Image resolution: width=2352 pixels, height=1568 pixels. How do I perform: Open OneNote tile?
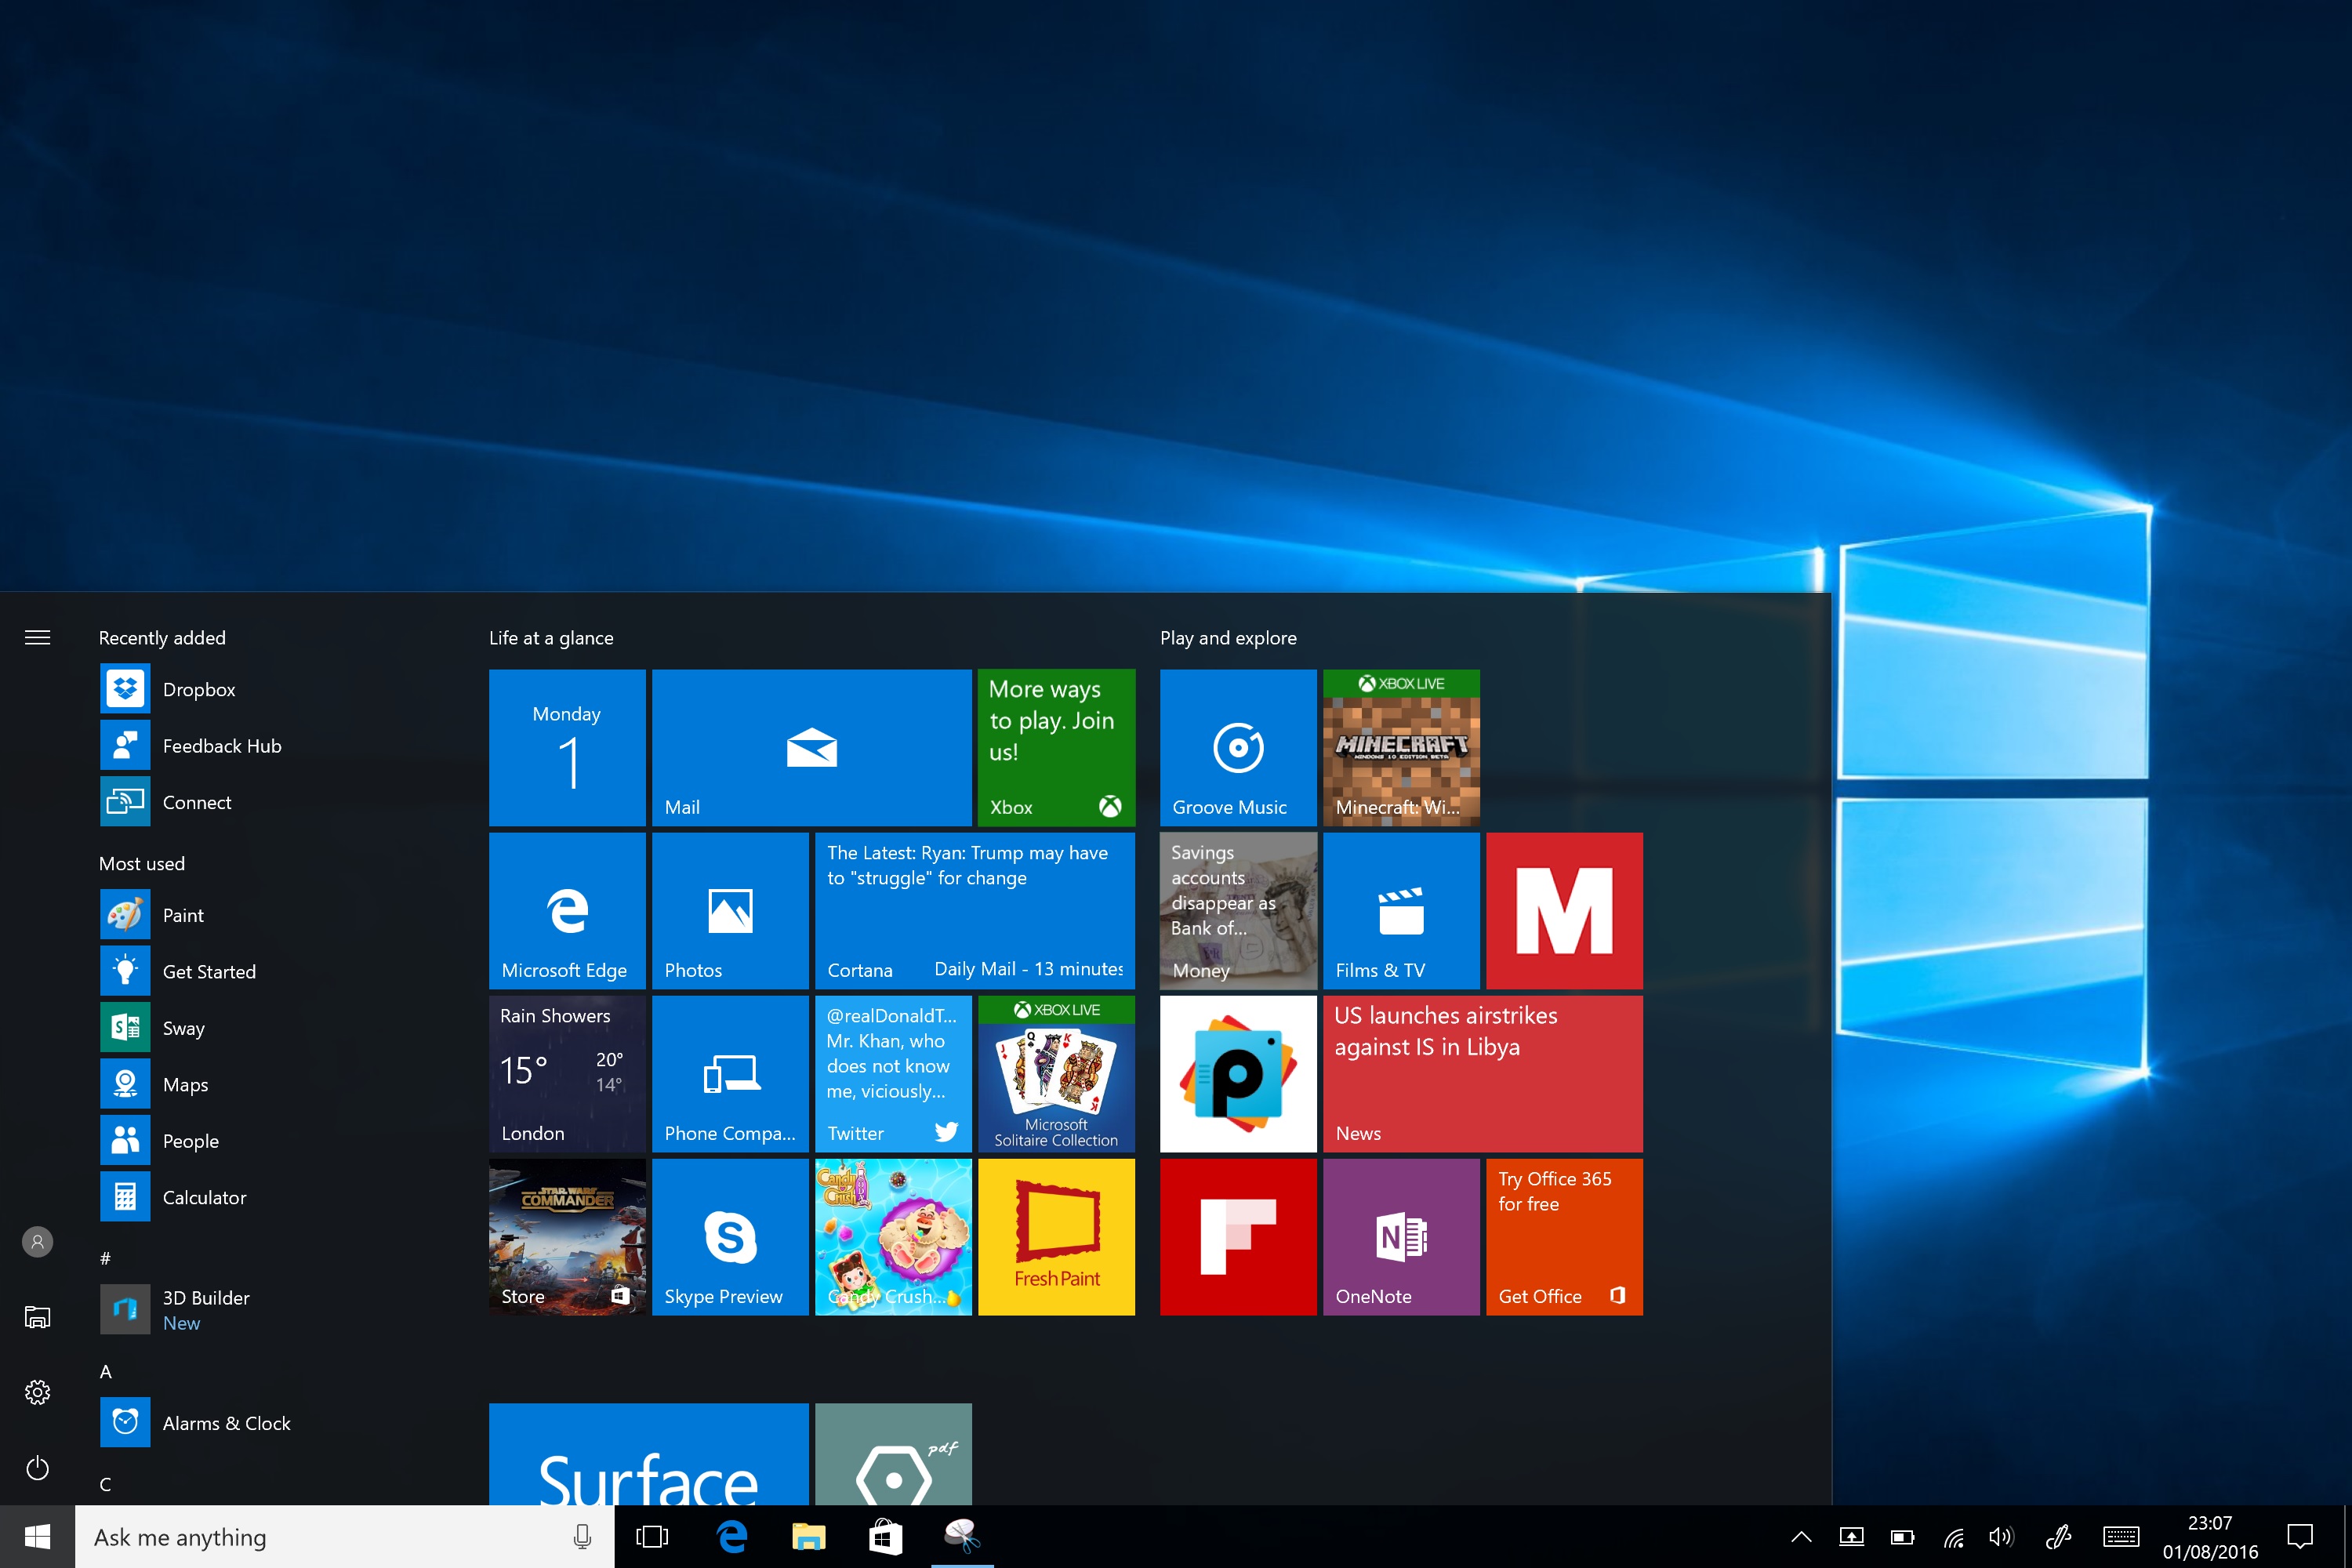[1400, 1236]
